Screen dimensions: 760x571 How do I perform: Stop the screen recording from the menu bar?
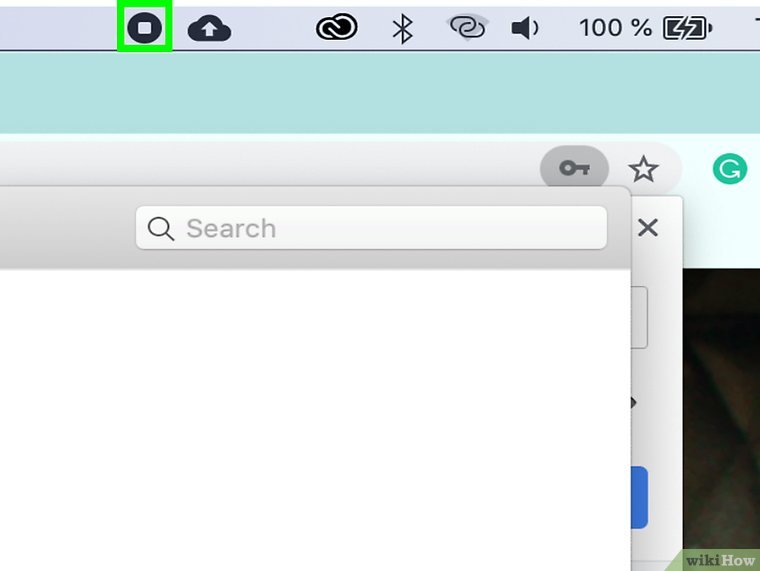pos(144,28)
